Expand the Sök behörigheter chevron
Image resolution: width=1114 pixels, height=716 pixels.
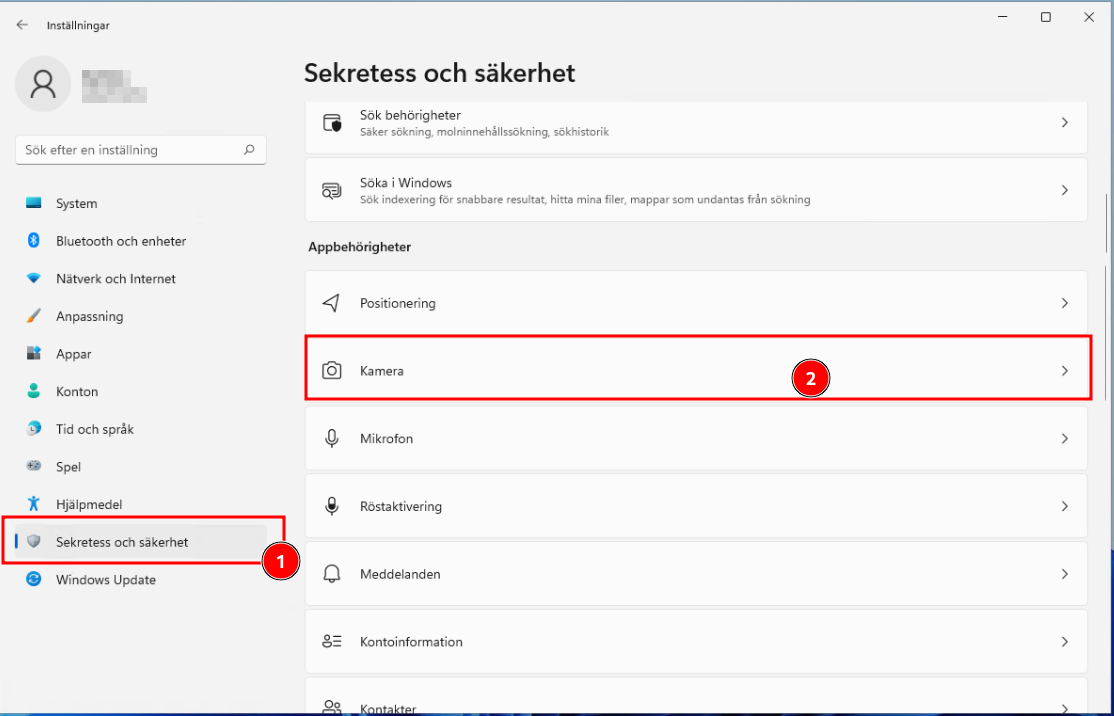click(x=1064, y=123)
